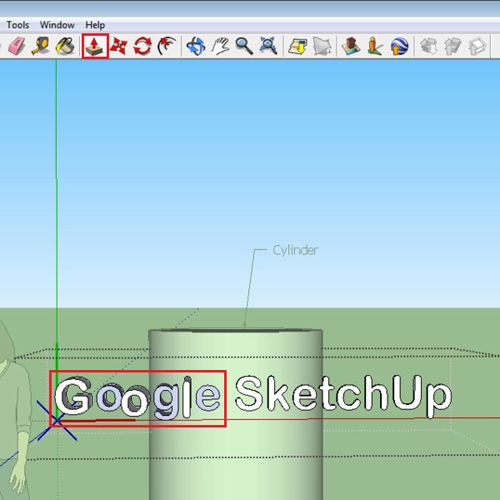Activate the Push/Pull tool
Screen dimensions: 500x500
click(95, 46)
